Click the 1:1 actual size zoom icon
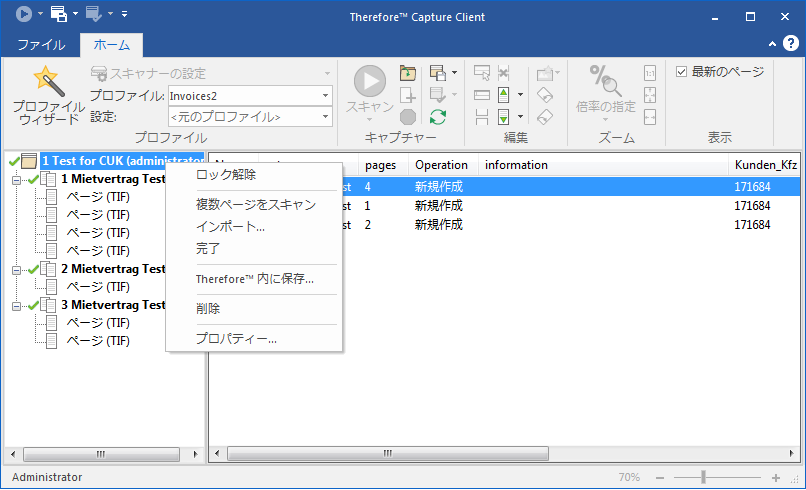The height and width of the screenshot is (490, 806). coord(650,73)
